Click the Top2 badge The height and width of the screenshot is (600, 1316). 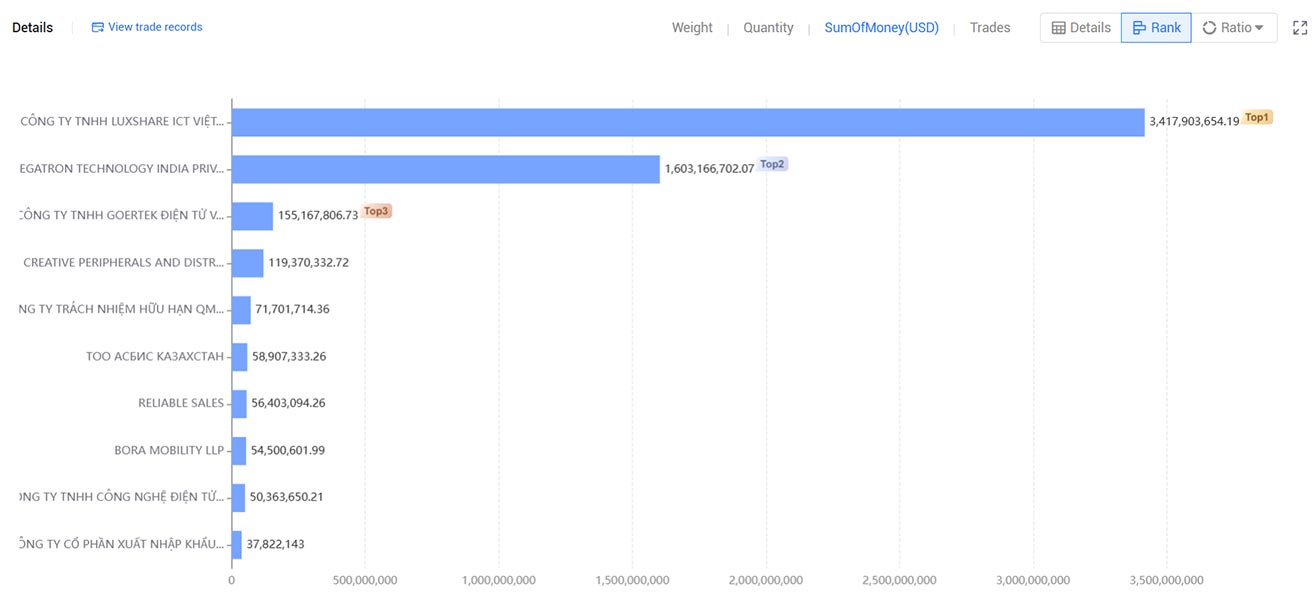(x=772, y=164)
